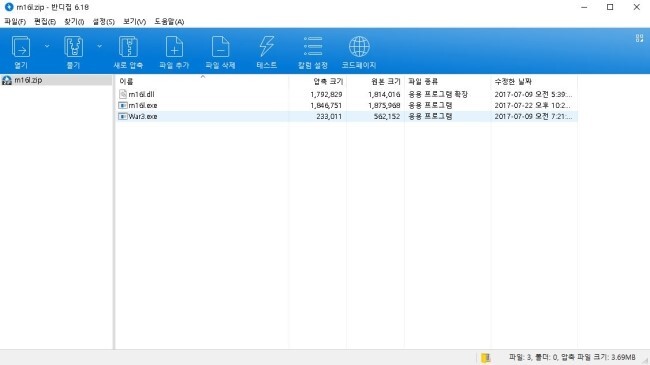Click original size 562,152 cell
Image resolution: width=650 pixels, height=365 pixels.
(x=387, y=117)
